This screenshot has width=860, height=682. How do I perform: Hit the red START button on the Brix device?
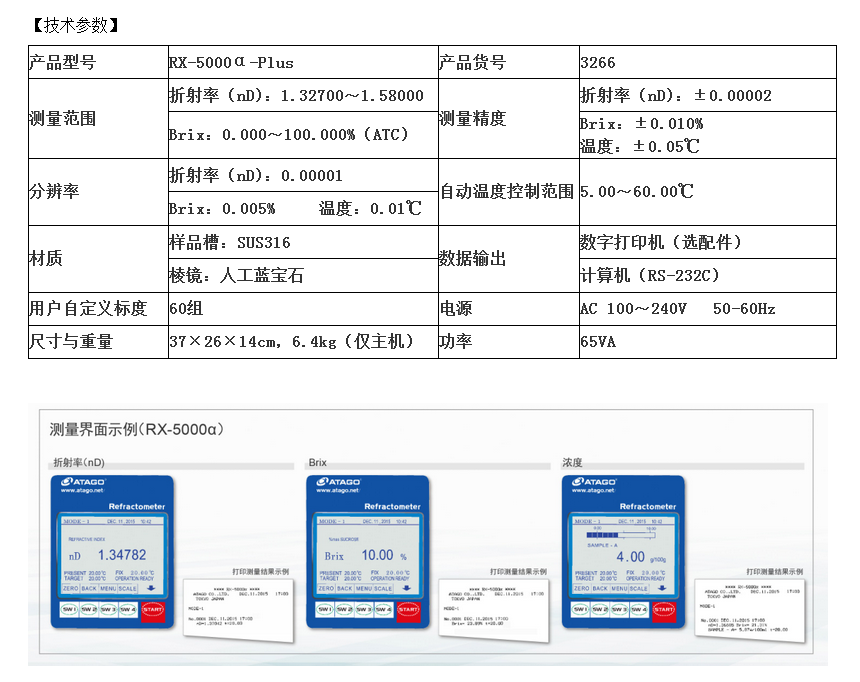tap(408, 610)
